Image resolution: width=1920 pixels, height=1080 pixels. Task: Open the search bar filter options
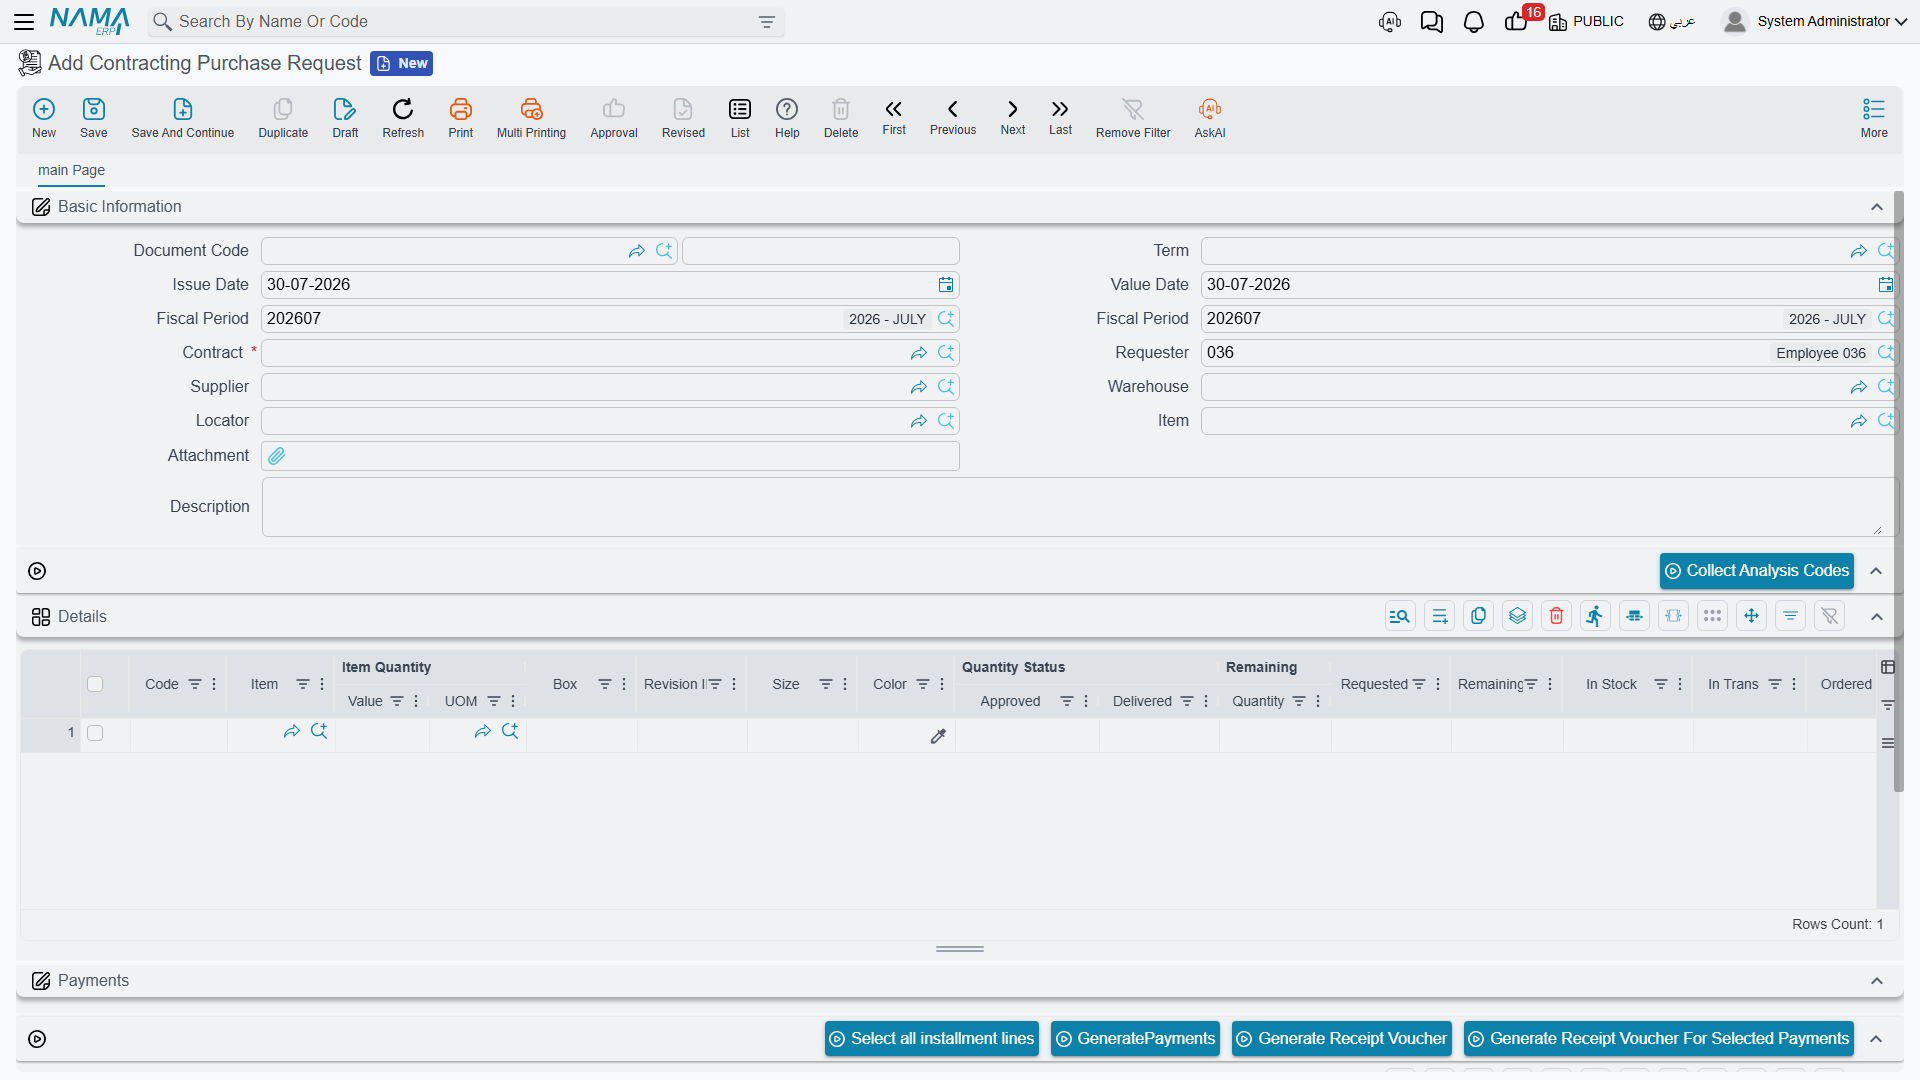[767, 22]
